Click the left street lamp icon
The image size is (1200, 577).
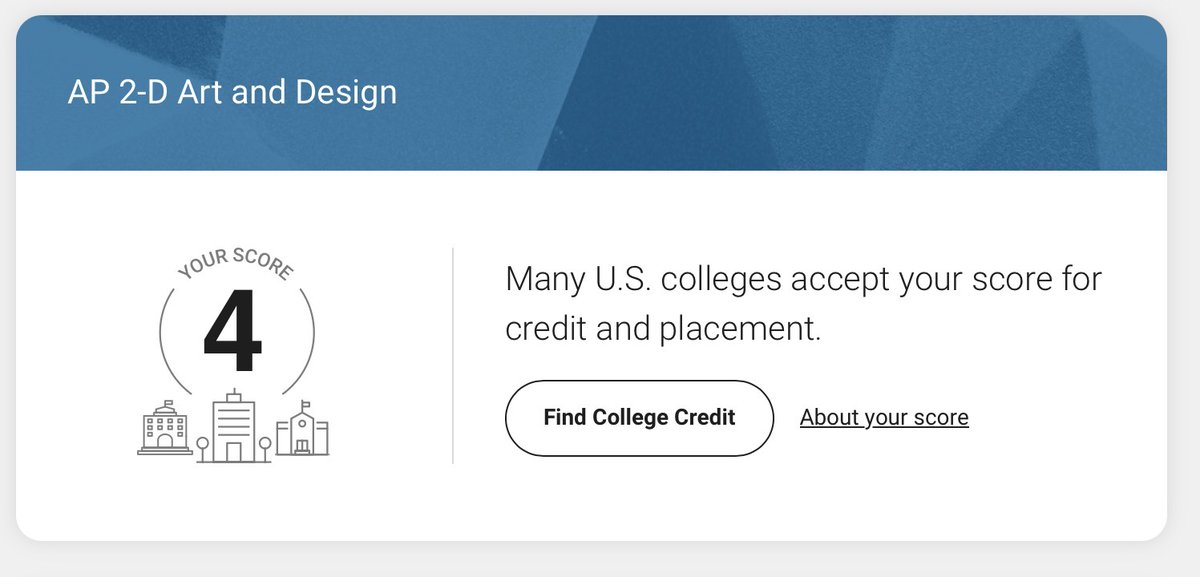(203, 449)
